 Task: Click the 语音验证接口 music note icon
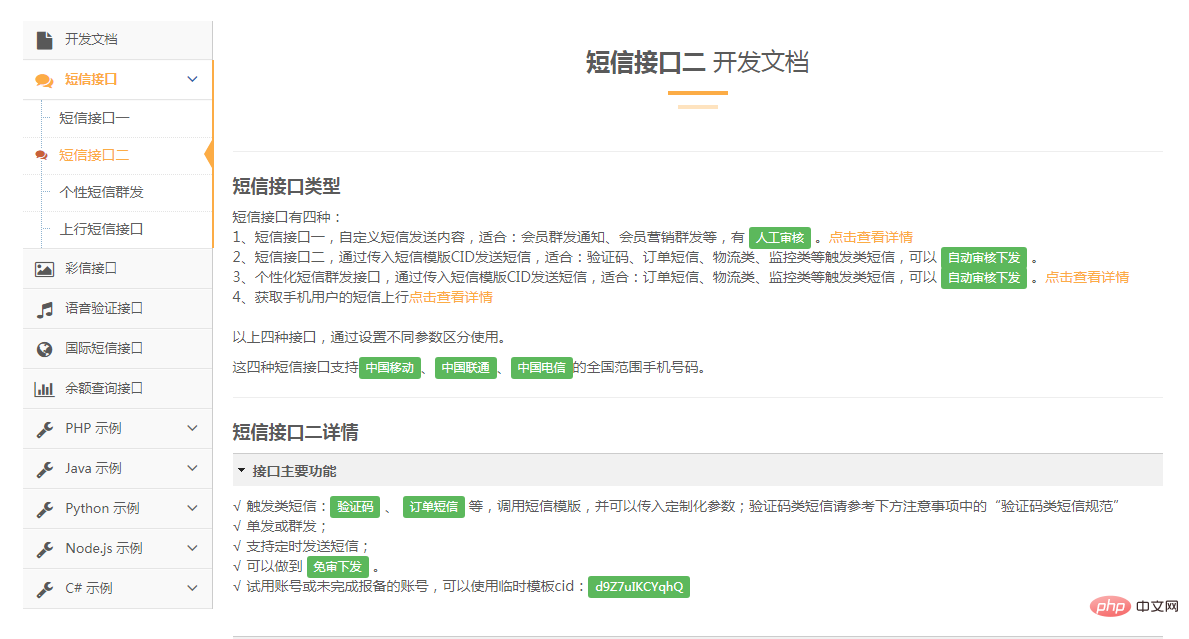[x=45, y=309]
